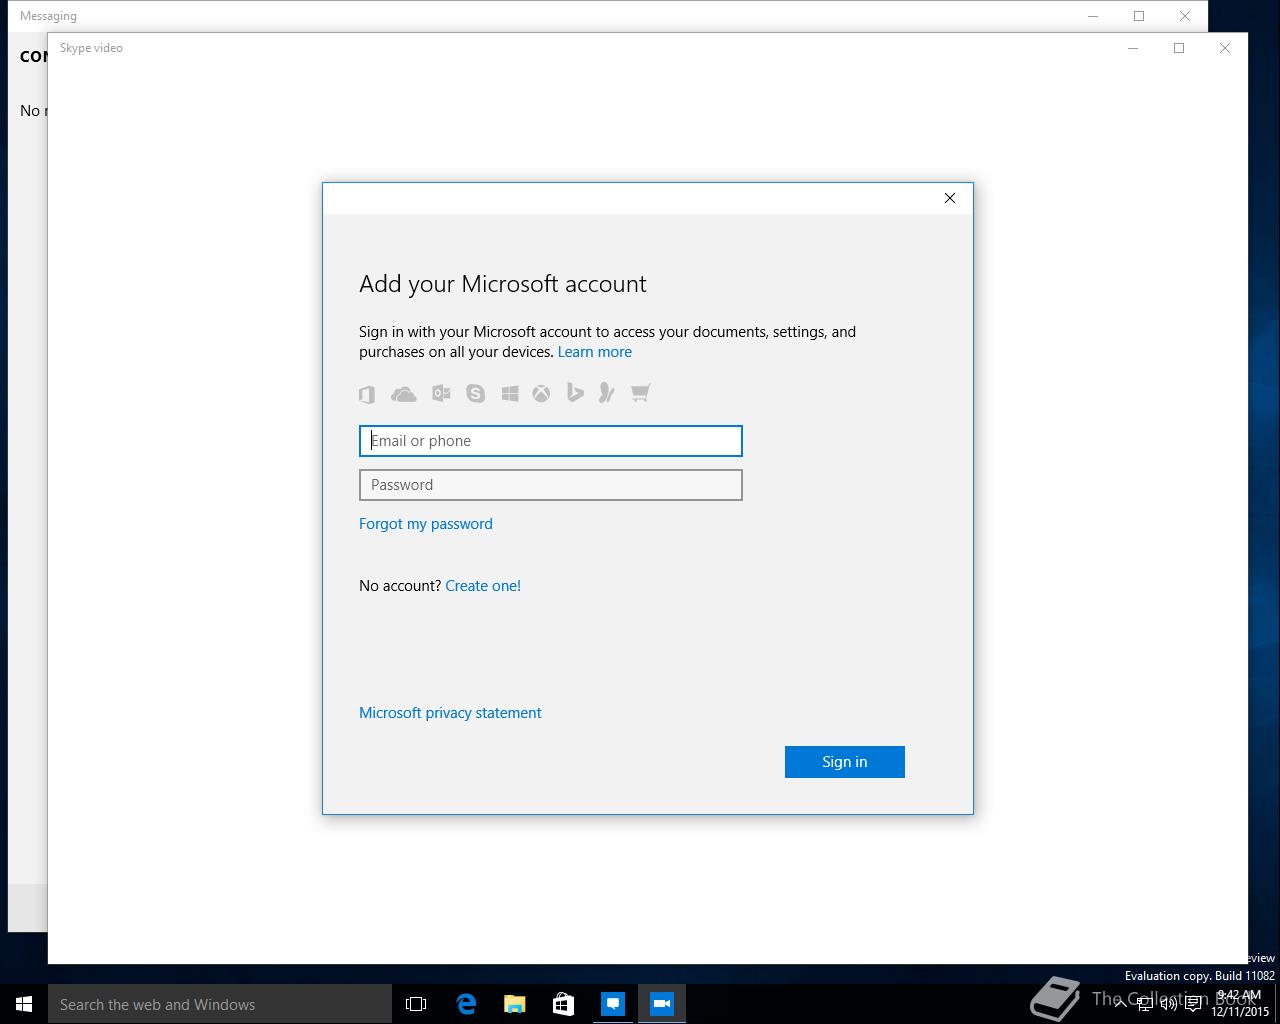Click Search the web and Windows box
This screenshot has height=1024, width=1280.
pyautogui.click(x=220, y=1004)
